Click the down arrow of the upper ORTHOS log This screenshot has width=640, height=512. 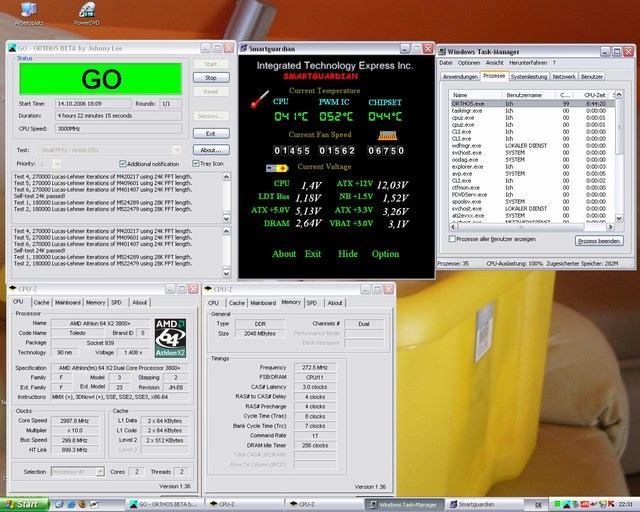(227, 218)
